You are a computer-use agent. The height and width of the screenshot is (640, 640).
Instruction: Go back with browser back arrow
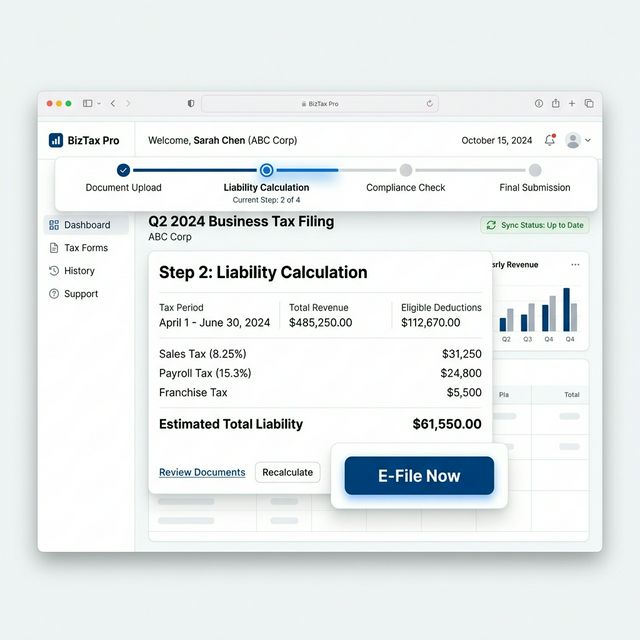click(113, 103)
